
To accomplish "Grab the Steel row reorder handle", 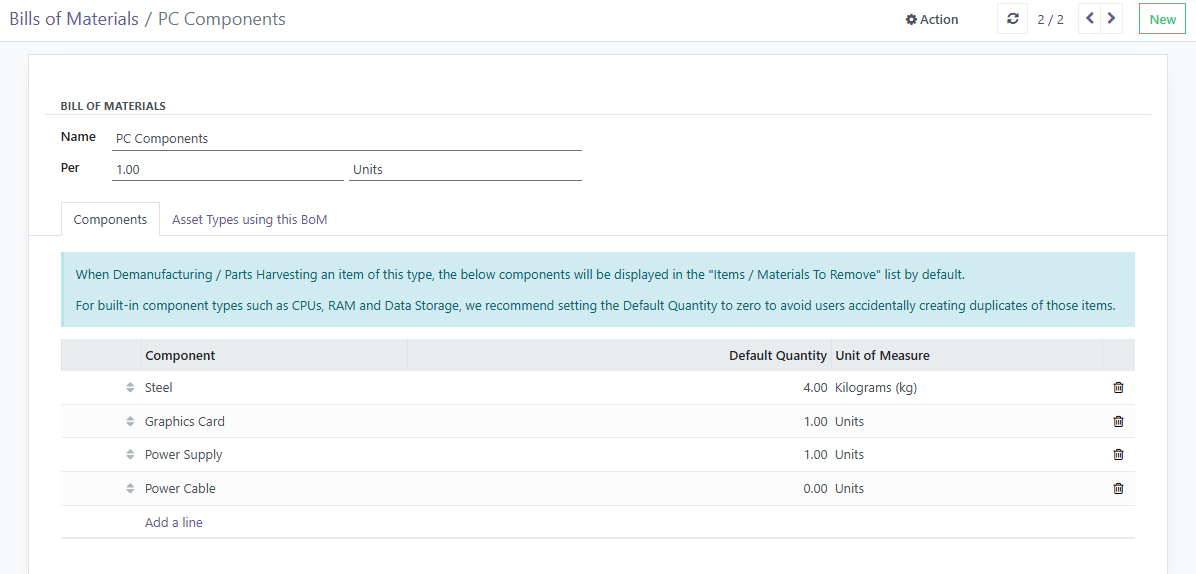I will coord(130,388).
